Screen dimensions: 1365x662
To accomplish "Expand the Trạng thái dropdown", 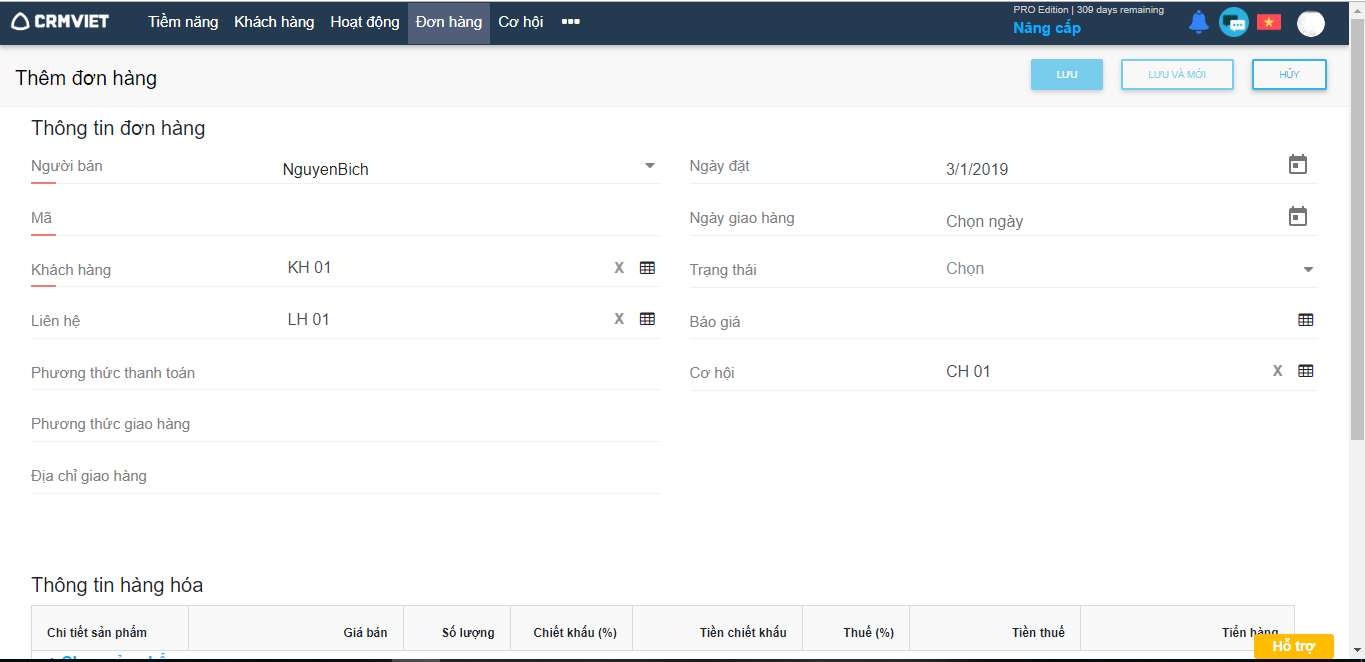I will tap(1308, 269).
